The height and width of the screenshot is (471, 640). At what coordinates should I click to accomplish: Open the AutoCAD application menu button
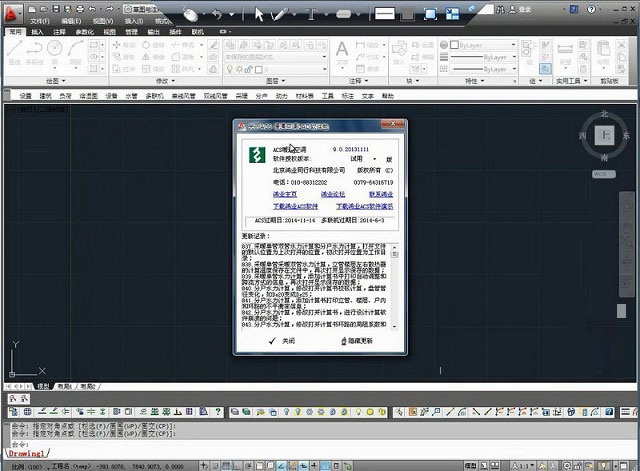point(13,13)
